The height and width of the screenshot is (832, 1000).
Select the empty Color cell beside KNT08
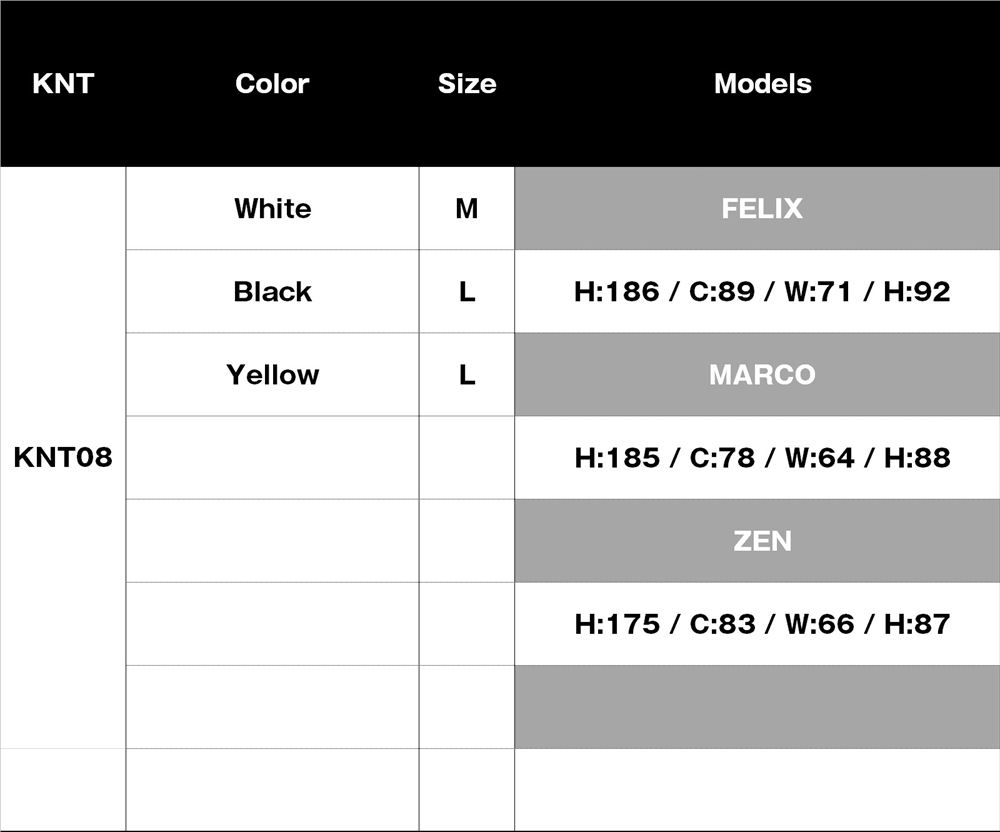point(272,458)
